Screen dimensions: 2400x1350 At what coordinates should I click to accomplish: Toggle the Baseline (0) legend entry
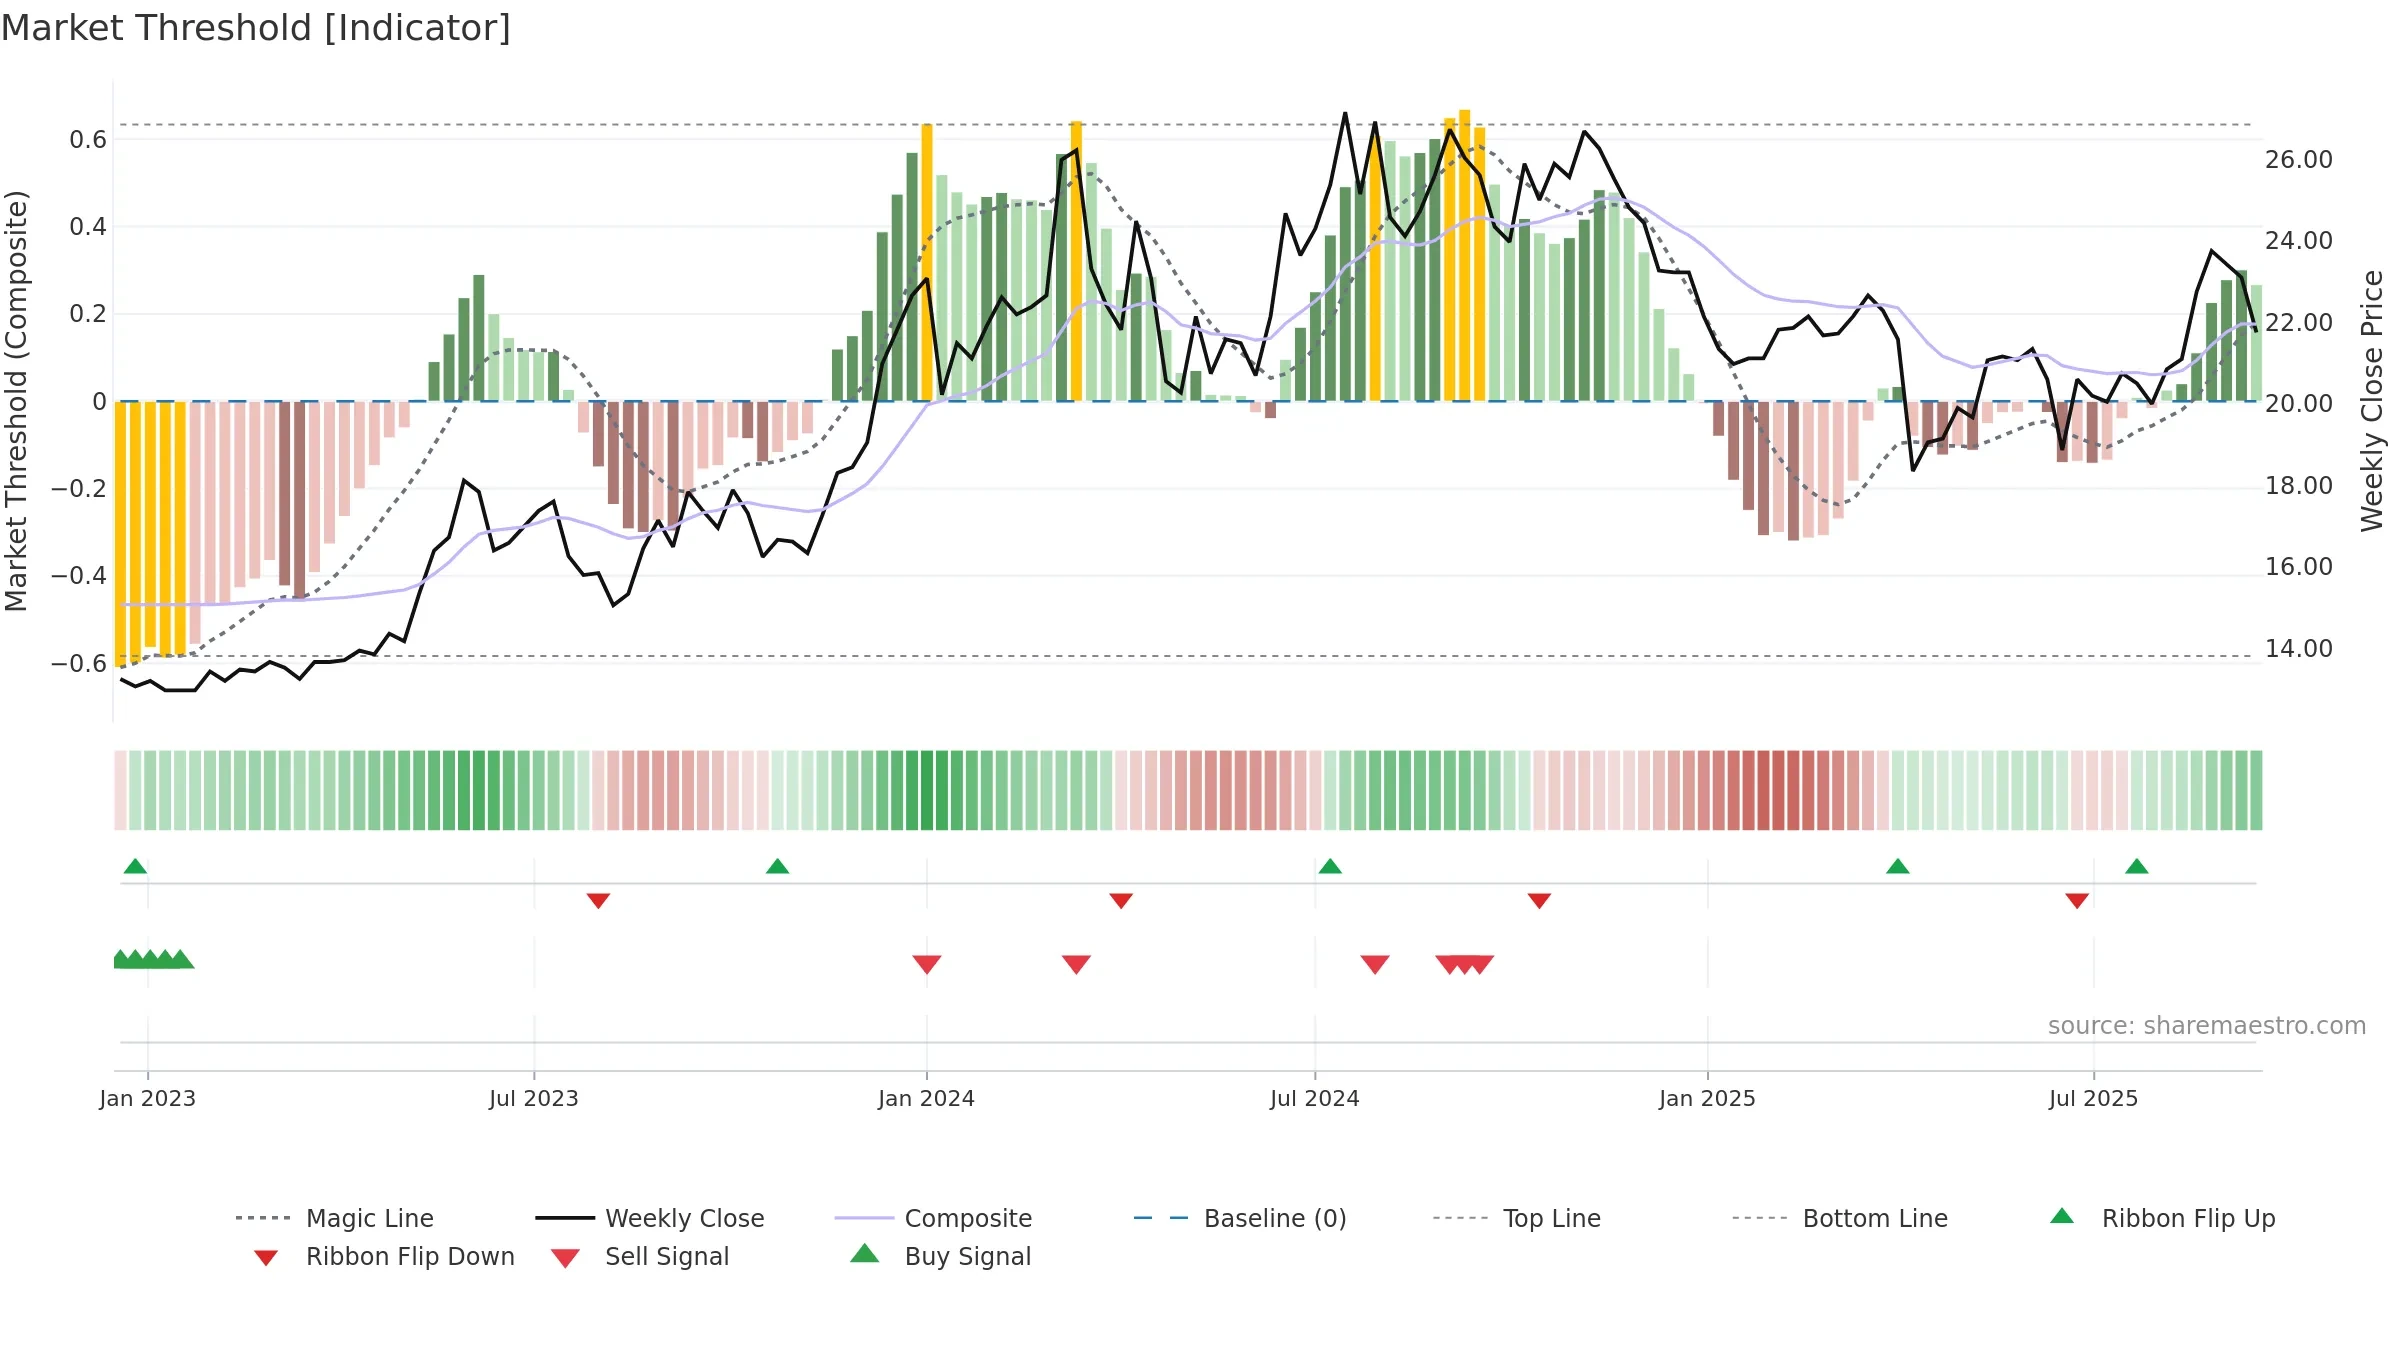click(x=1240, y=1218)
